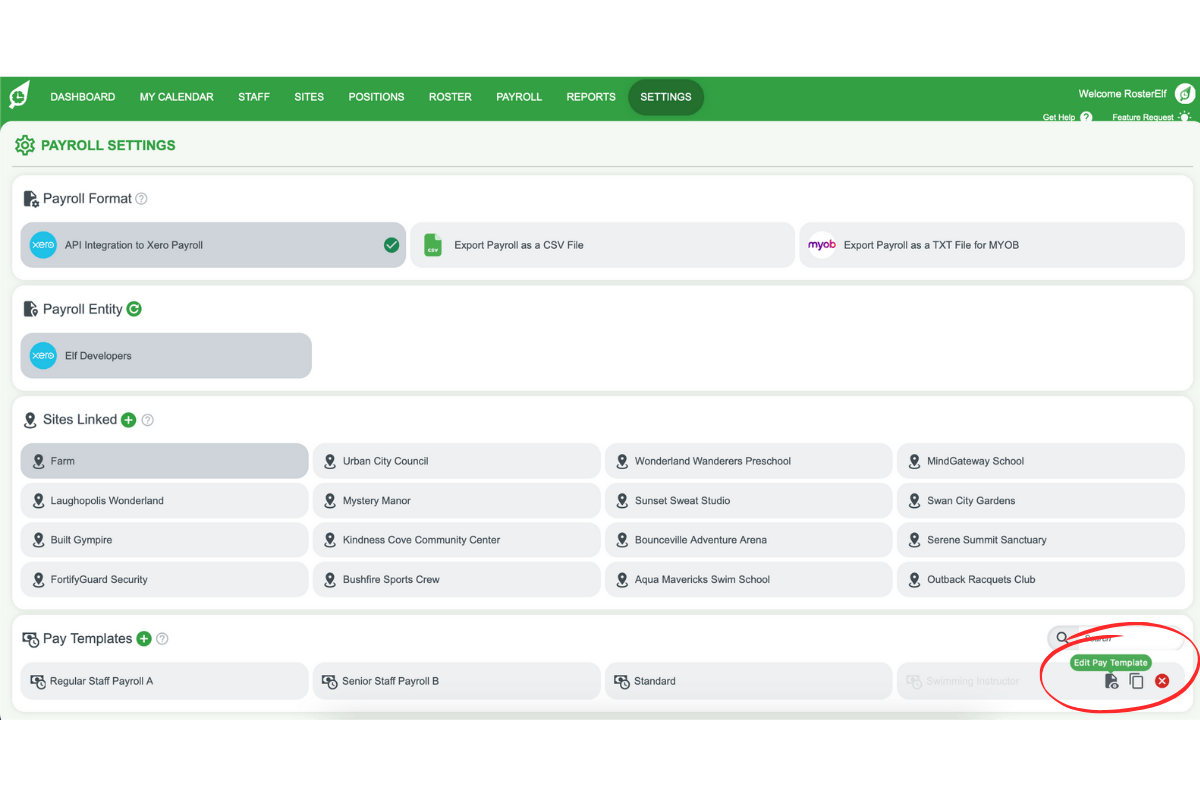This screenshot has height=800, width=1200.
Task: Delete the Swimming Instructor template with red X
Action: coord(1161,680)
